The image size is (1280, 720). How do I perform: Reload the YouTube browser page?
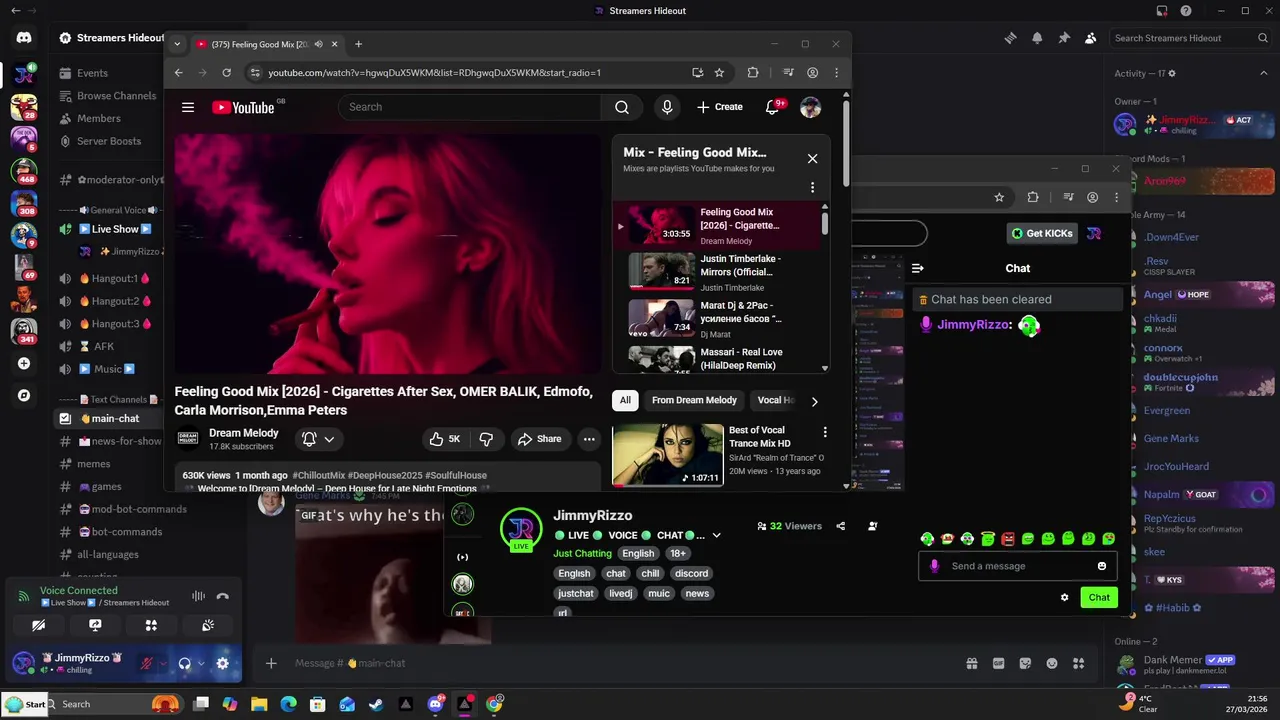pyautogui.click(x=227, y=72)
